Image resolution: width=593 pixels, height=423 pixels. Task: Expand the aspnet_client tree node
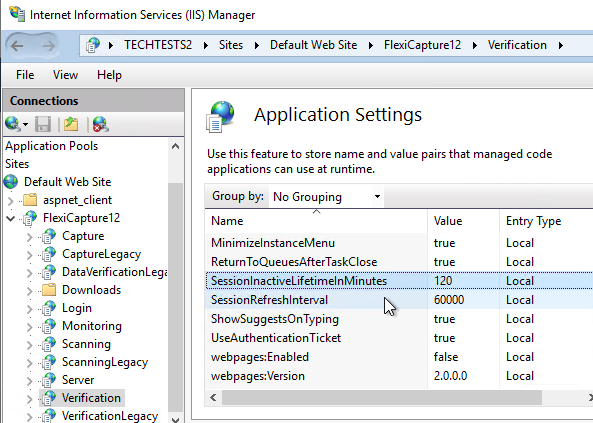pyautogui.click(x=11, y=201)
